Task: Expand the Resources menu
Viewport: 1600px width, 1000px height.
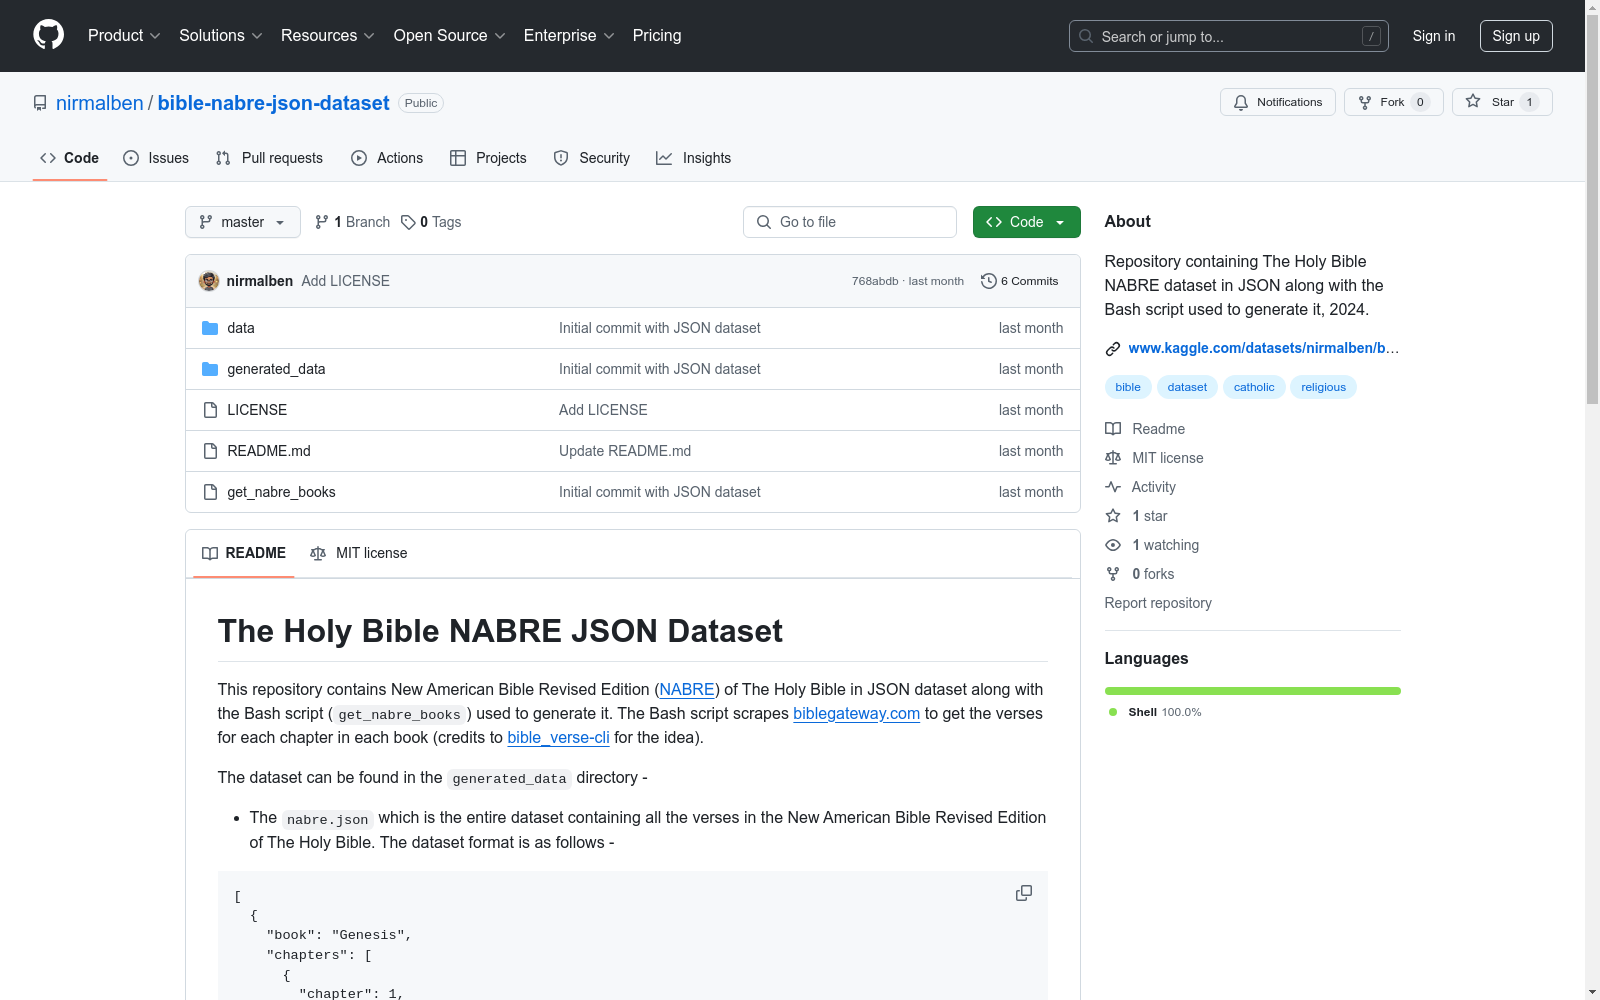Action: (x=328, y=35)
